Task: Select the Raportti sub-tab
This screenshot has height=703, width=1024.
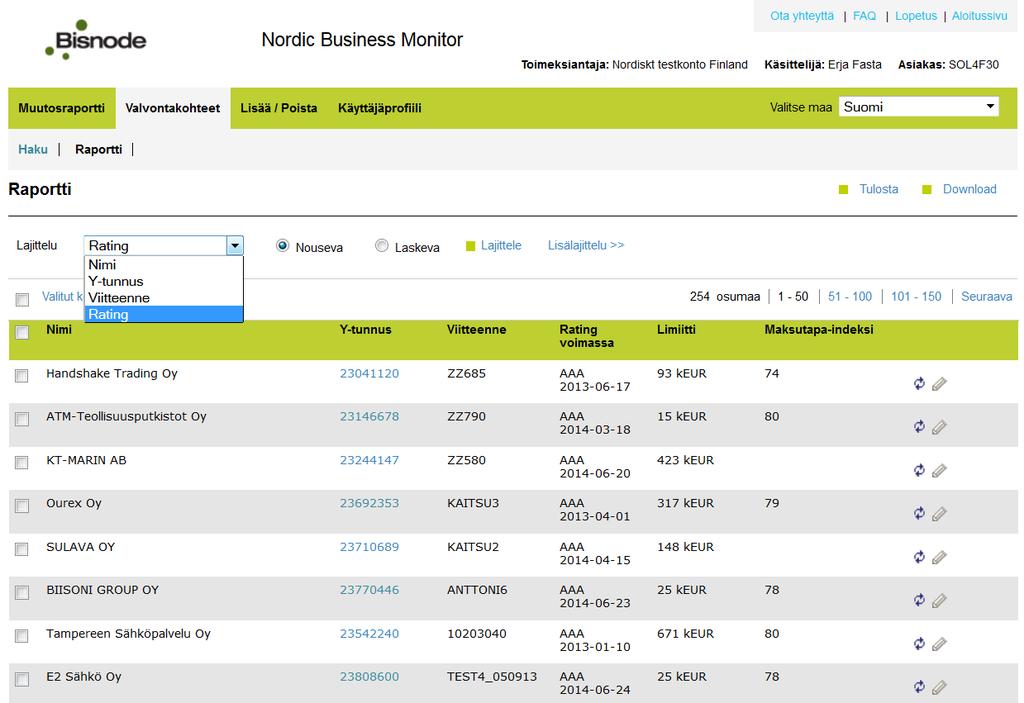Action: pos(99,149)
